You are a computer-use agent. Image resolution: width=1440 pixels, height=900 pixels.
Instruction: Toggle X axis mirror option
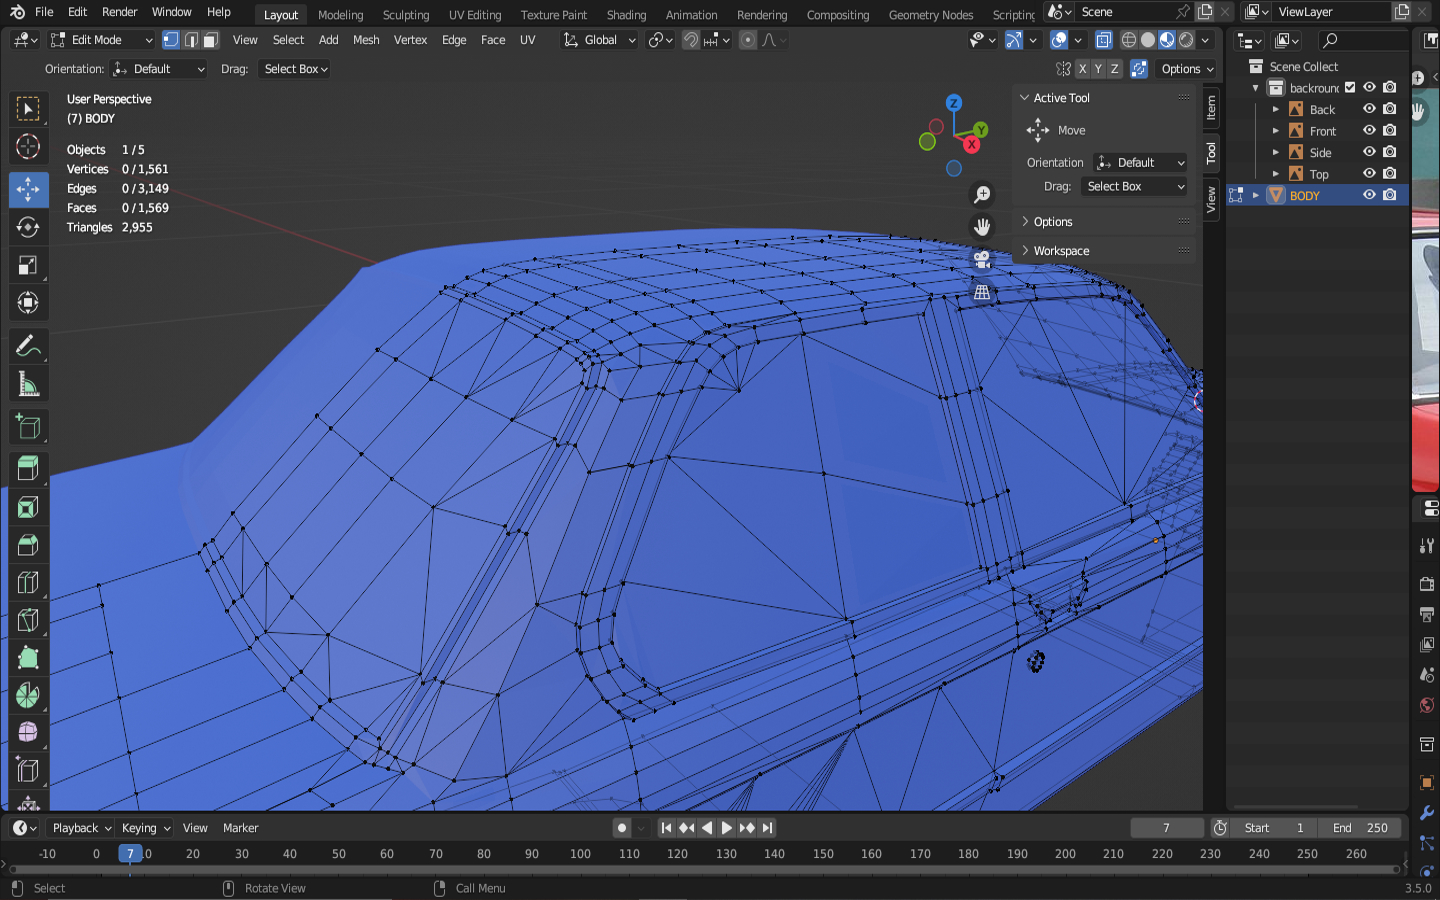1082,69
